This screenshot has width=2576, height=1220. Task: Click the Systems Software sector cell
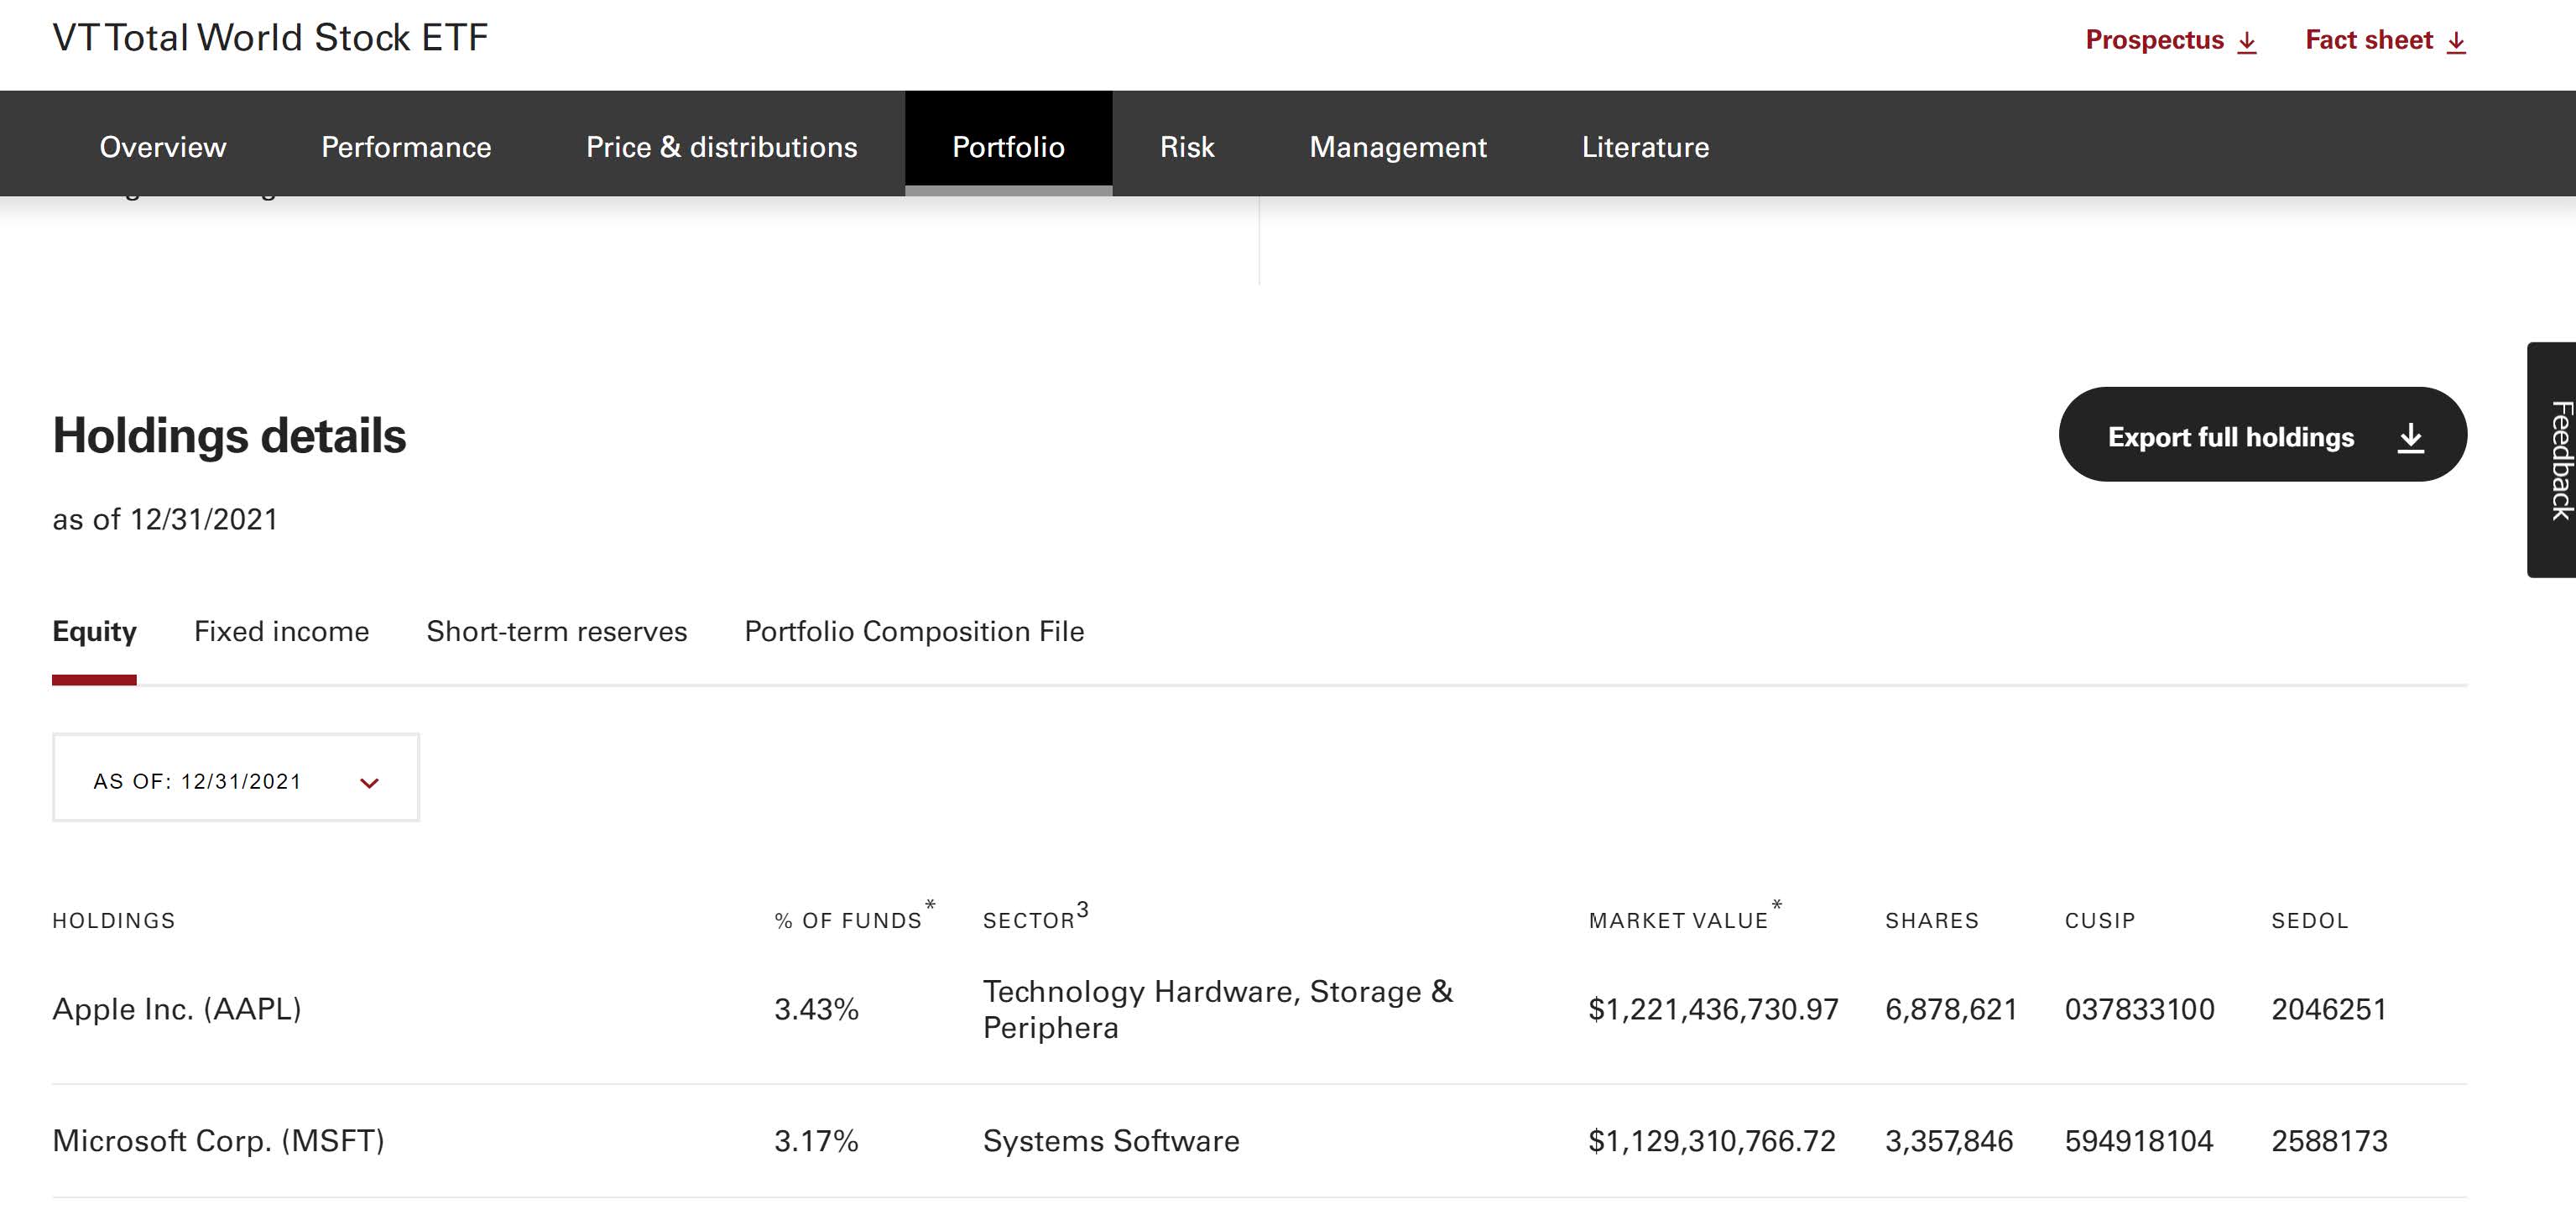point(1111,1141)
